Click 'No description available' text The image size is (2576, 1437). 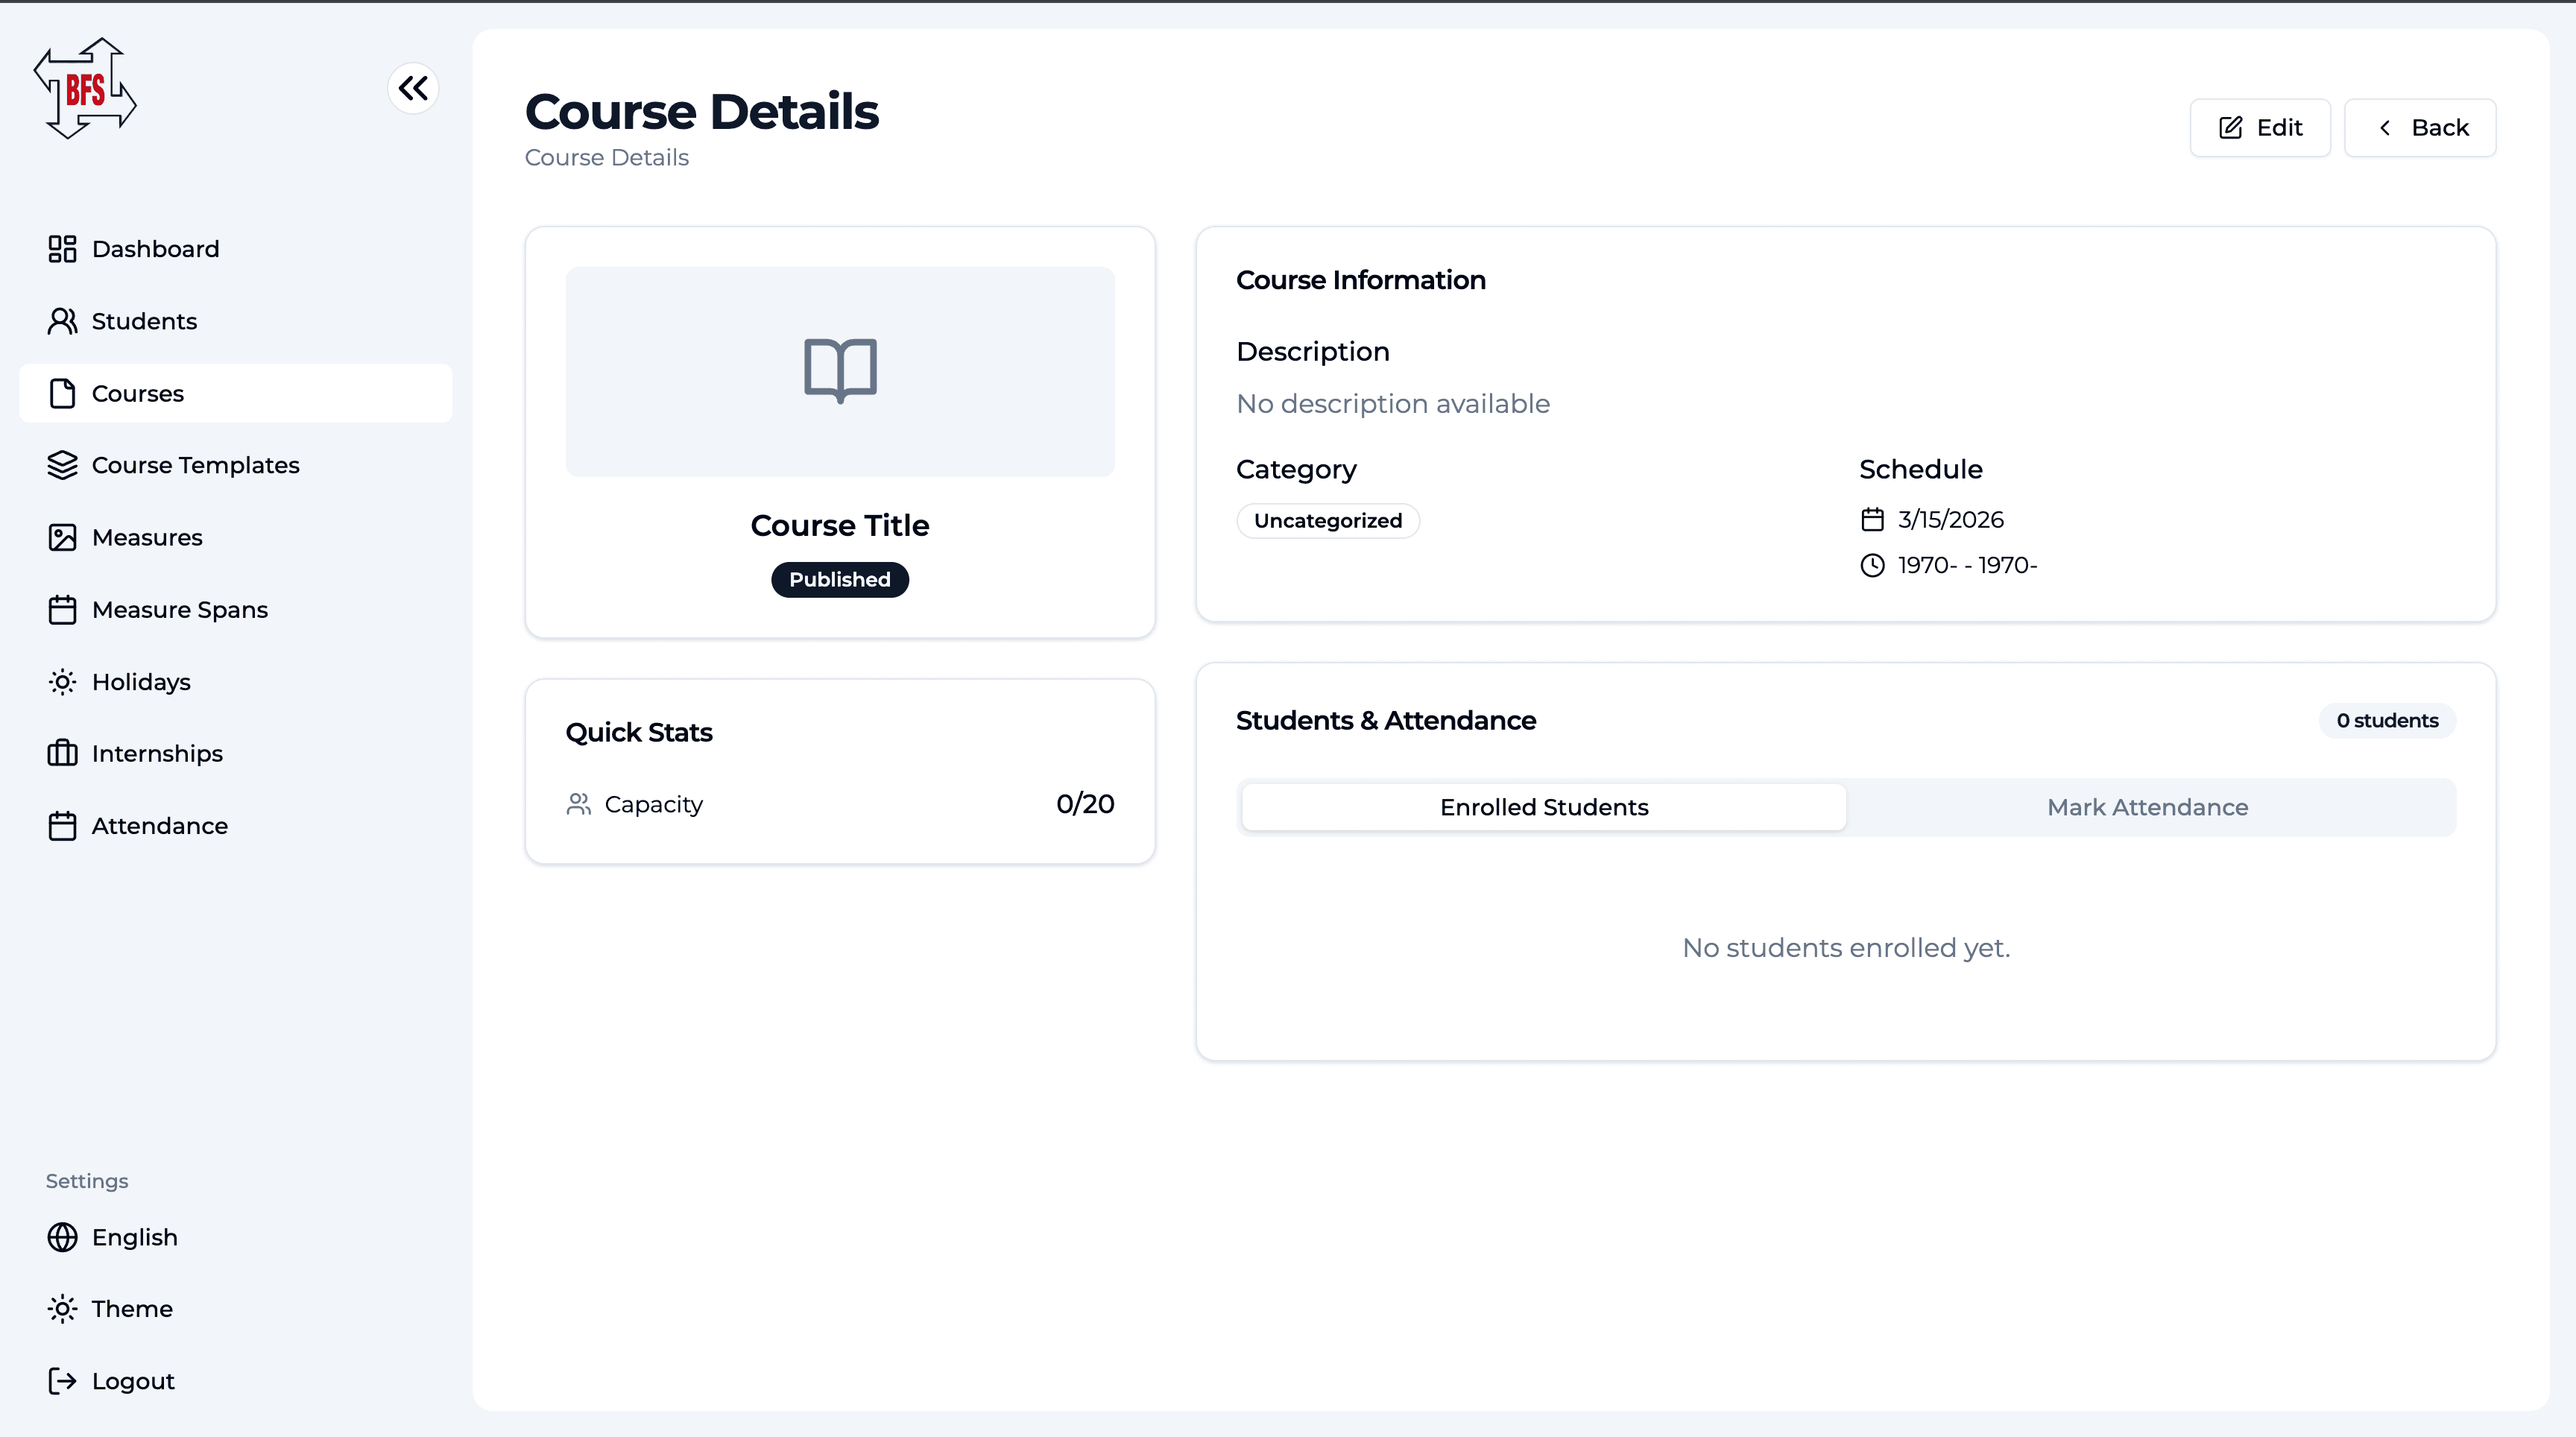(1393, 404)
